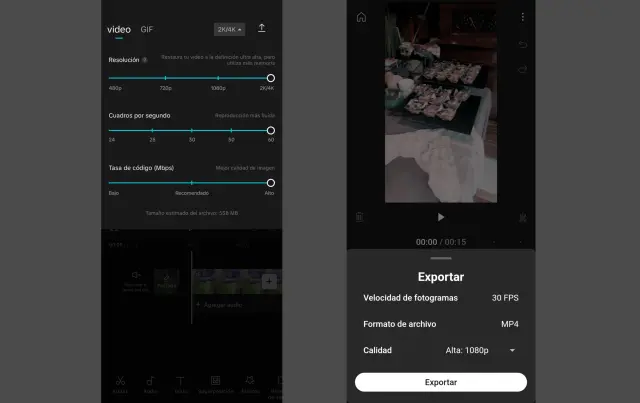Set Cuadros por segundo slider to 30

pos(192,130)
